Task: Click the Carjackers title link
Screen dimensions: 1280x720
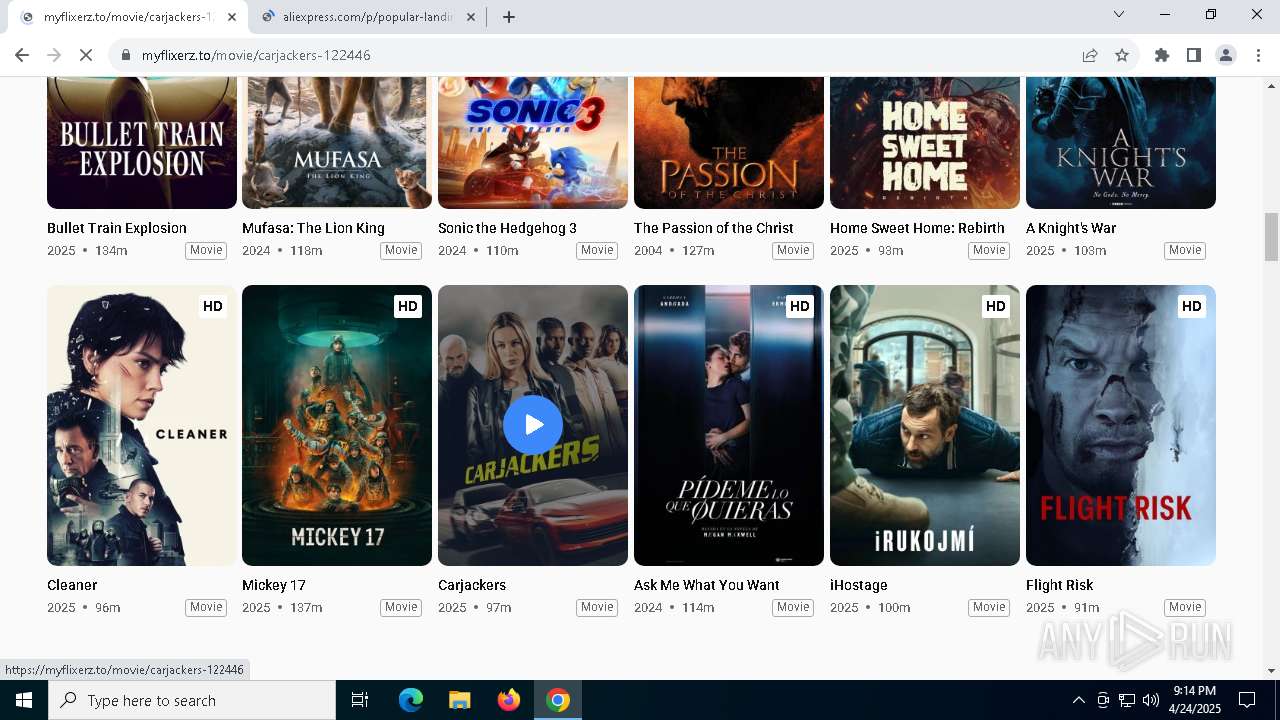Action: tap(472, 585)
